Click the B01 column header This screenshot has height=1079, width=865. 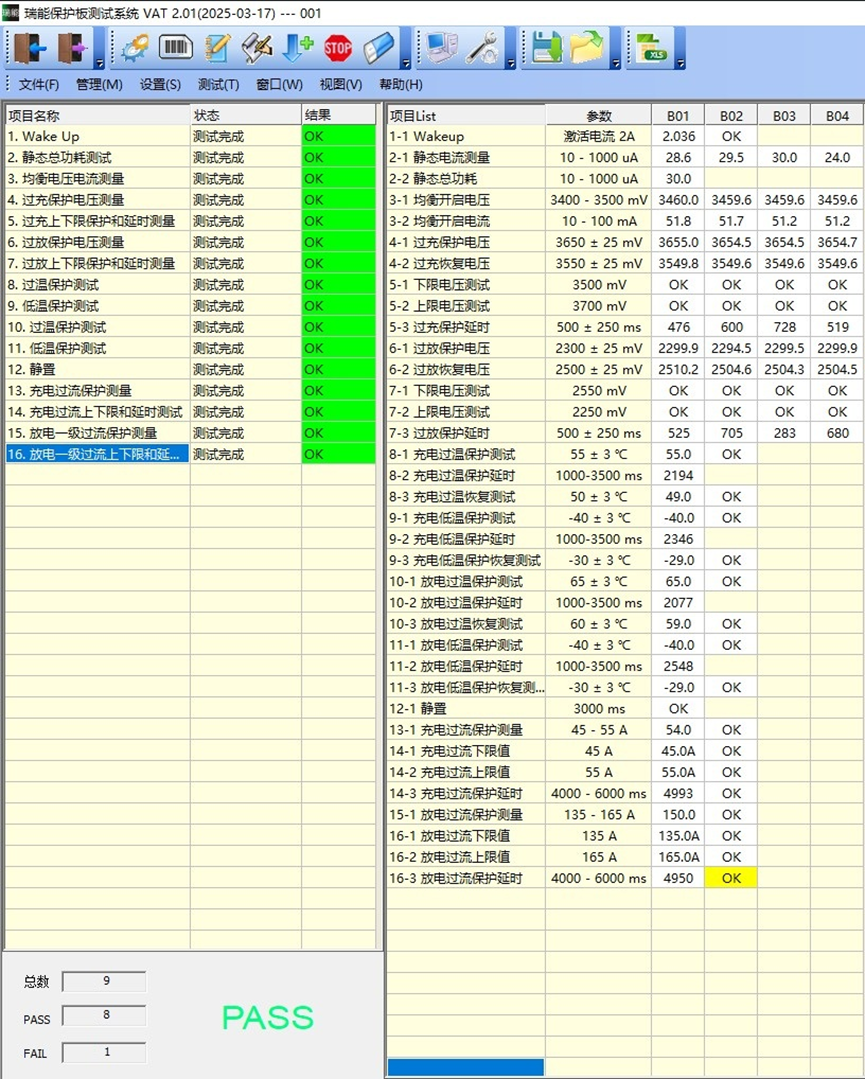pos(678,116)
